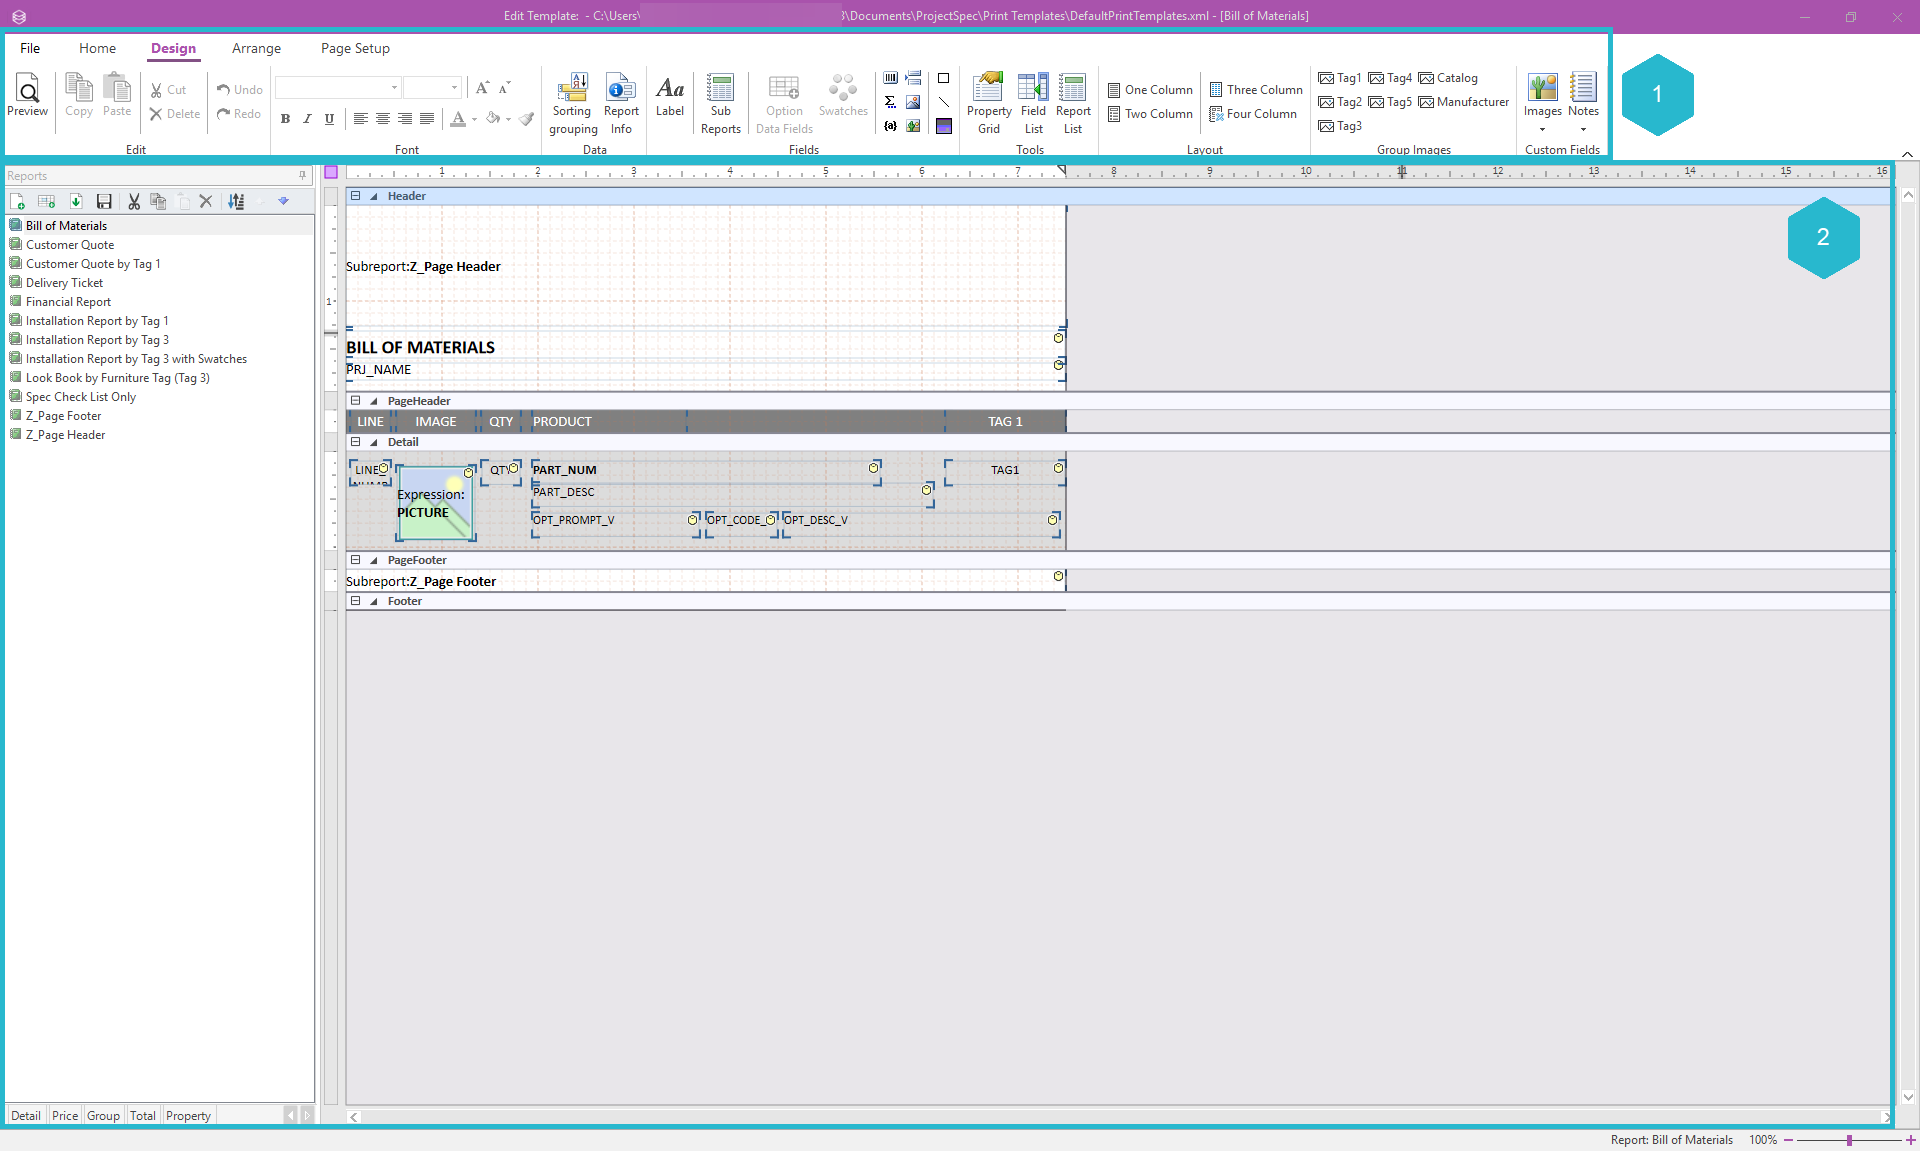Import a report with green arrow icon
Image resolution: width=1920 pixels, height=1151 pixels.
(76, 201)
